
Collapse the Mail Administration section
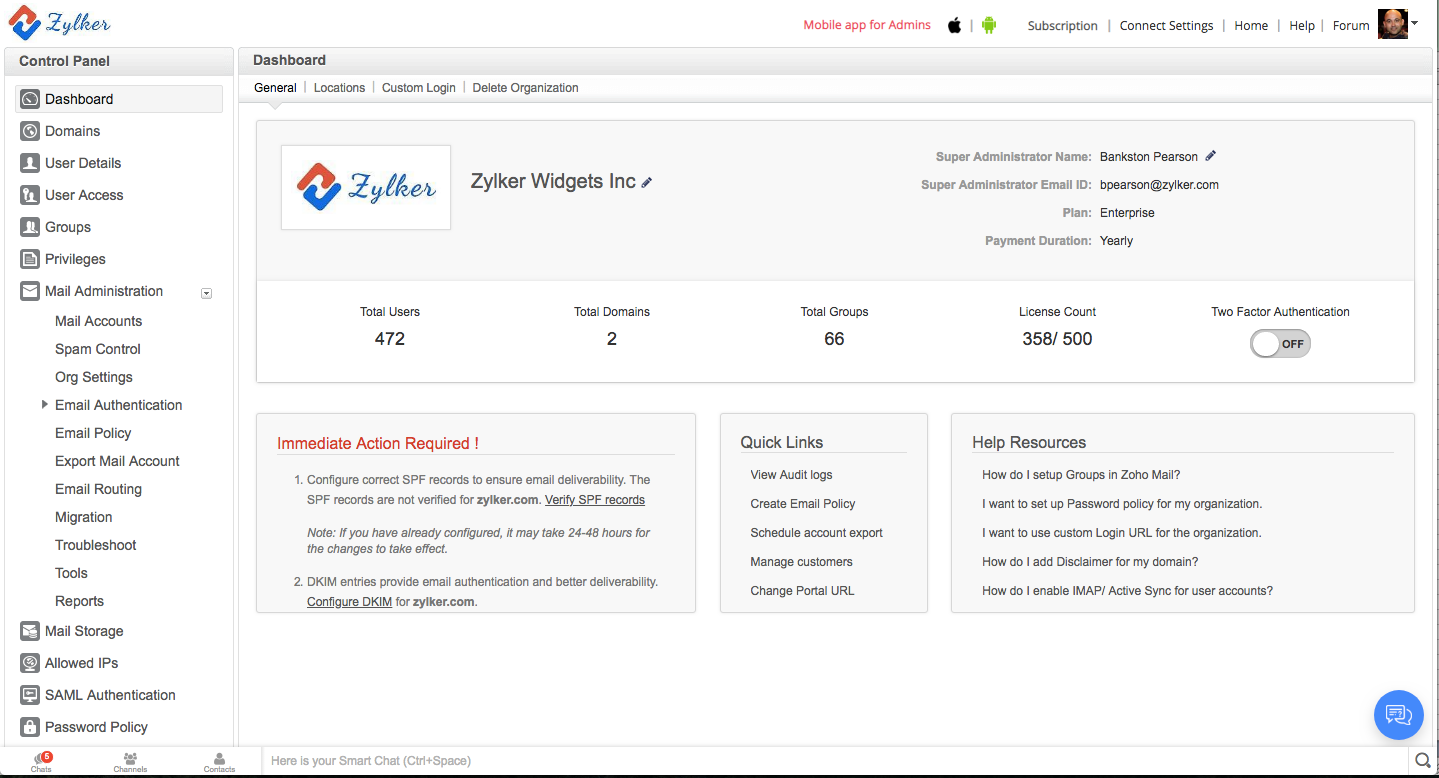206,293
